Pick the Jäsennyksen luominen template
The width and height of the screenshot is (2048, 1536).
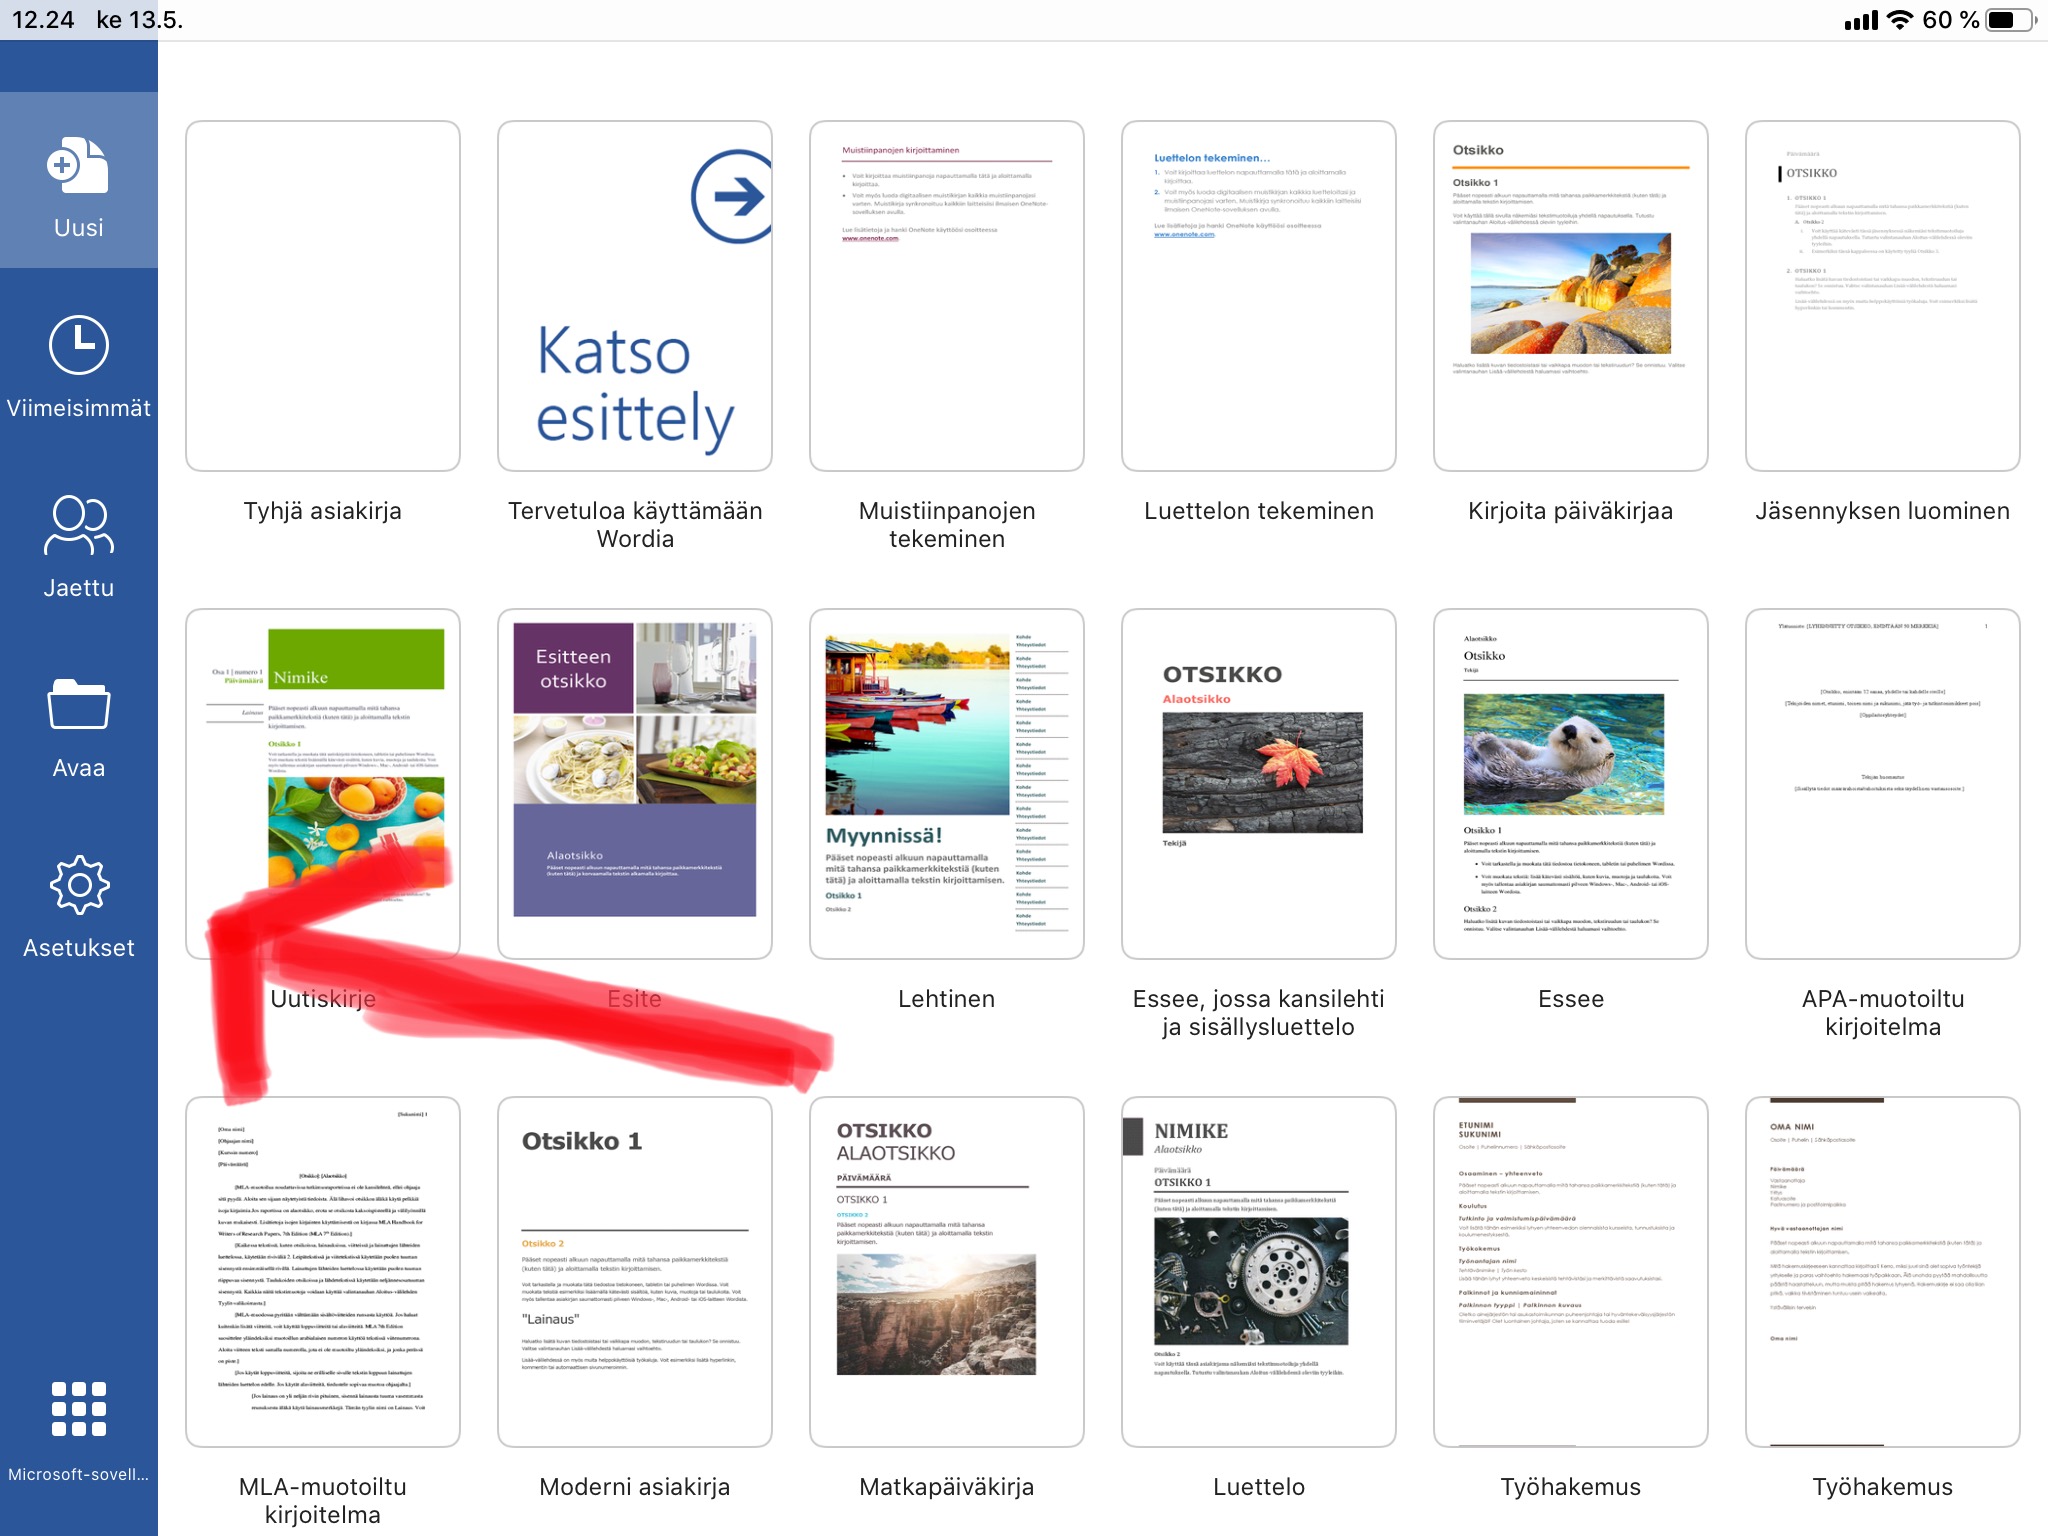1882,296
